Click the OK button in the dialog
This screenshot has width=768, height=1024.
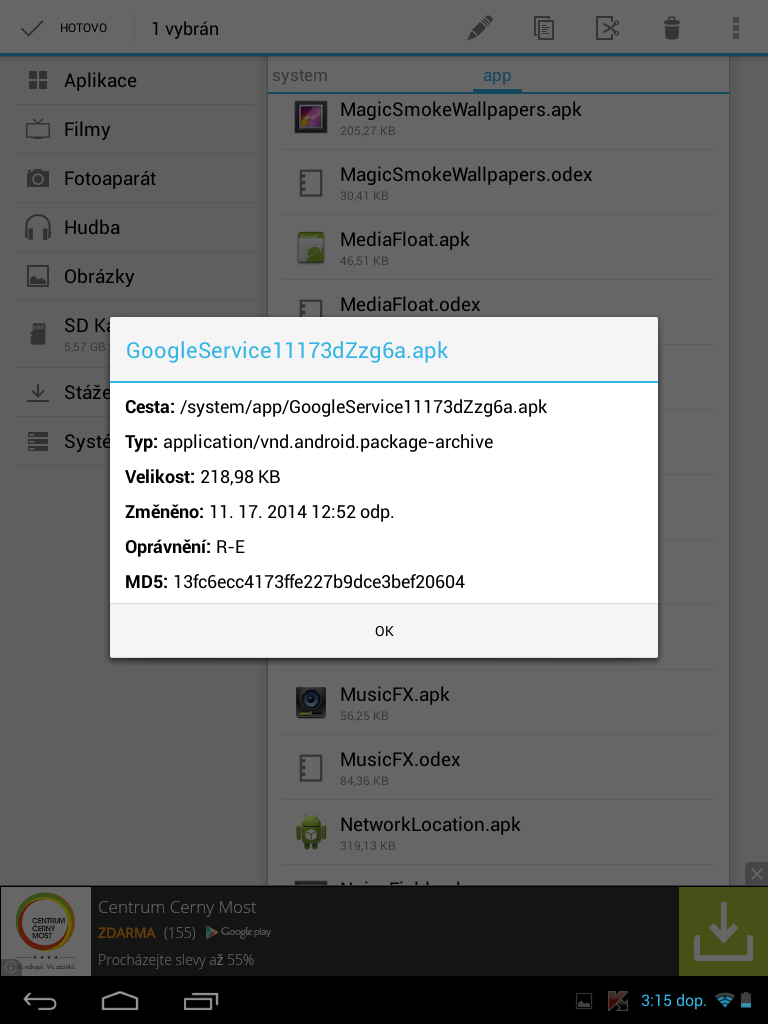(384, 631)
